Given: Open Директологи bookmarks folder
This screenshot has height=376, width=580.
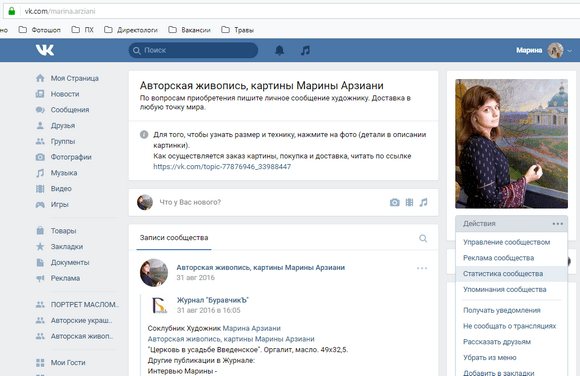Looking at the screenshot, I should [x=131, y=30].
